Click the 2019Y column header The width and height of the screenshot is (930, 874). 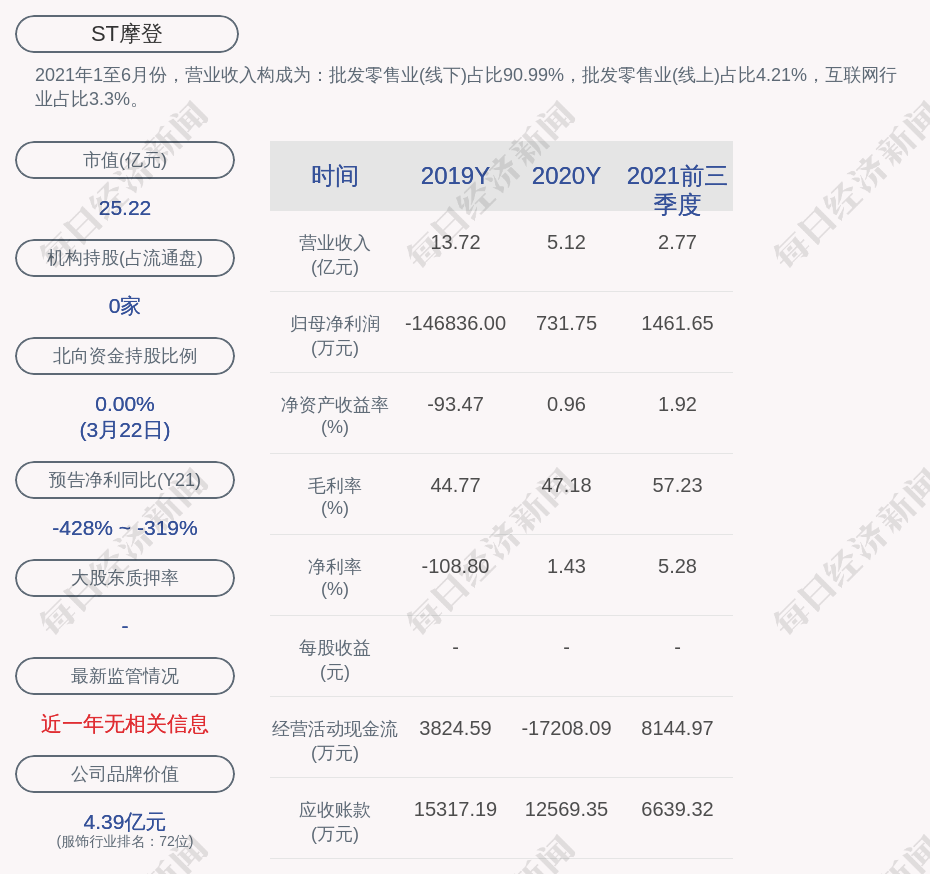tap(455, 176)
